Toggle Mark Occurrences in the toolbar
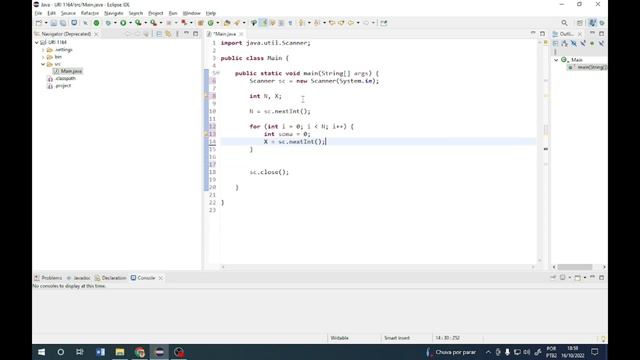Screen dimensions: 640x360 (x=263, y=23)
